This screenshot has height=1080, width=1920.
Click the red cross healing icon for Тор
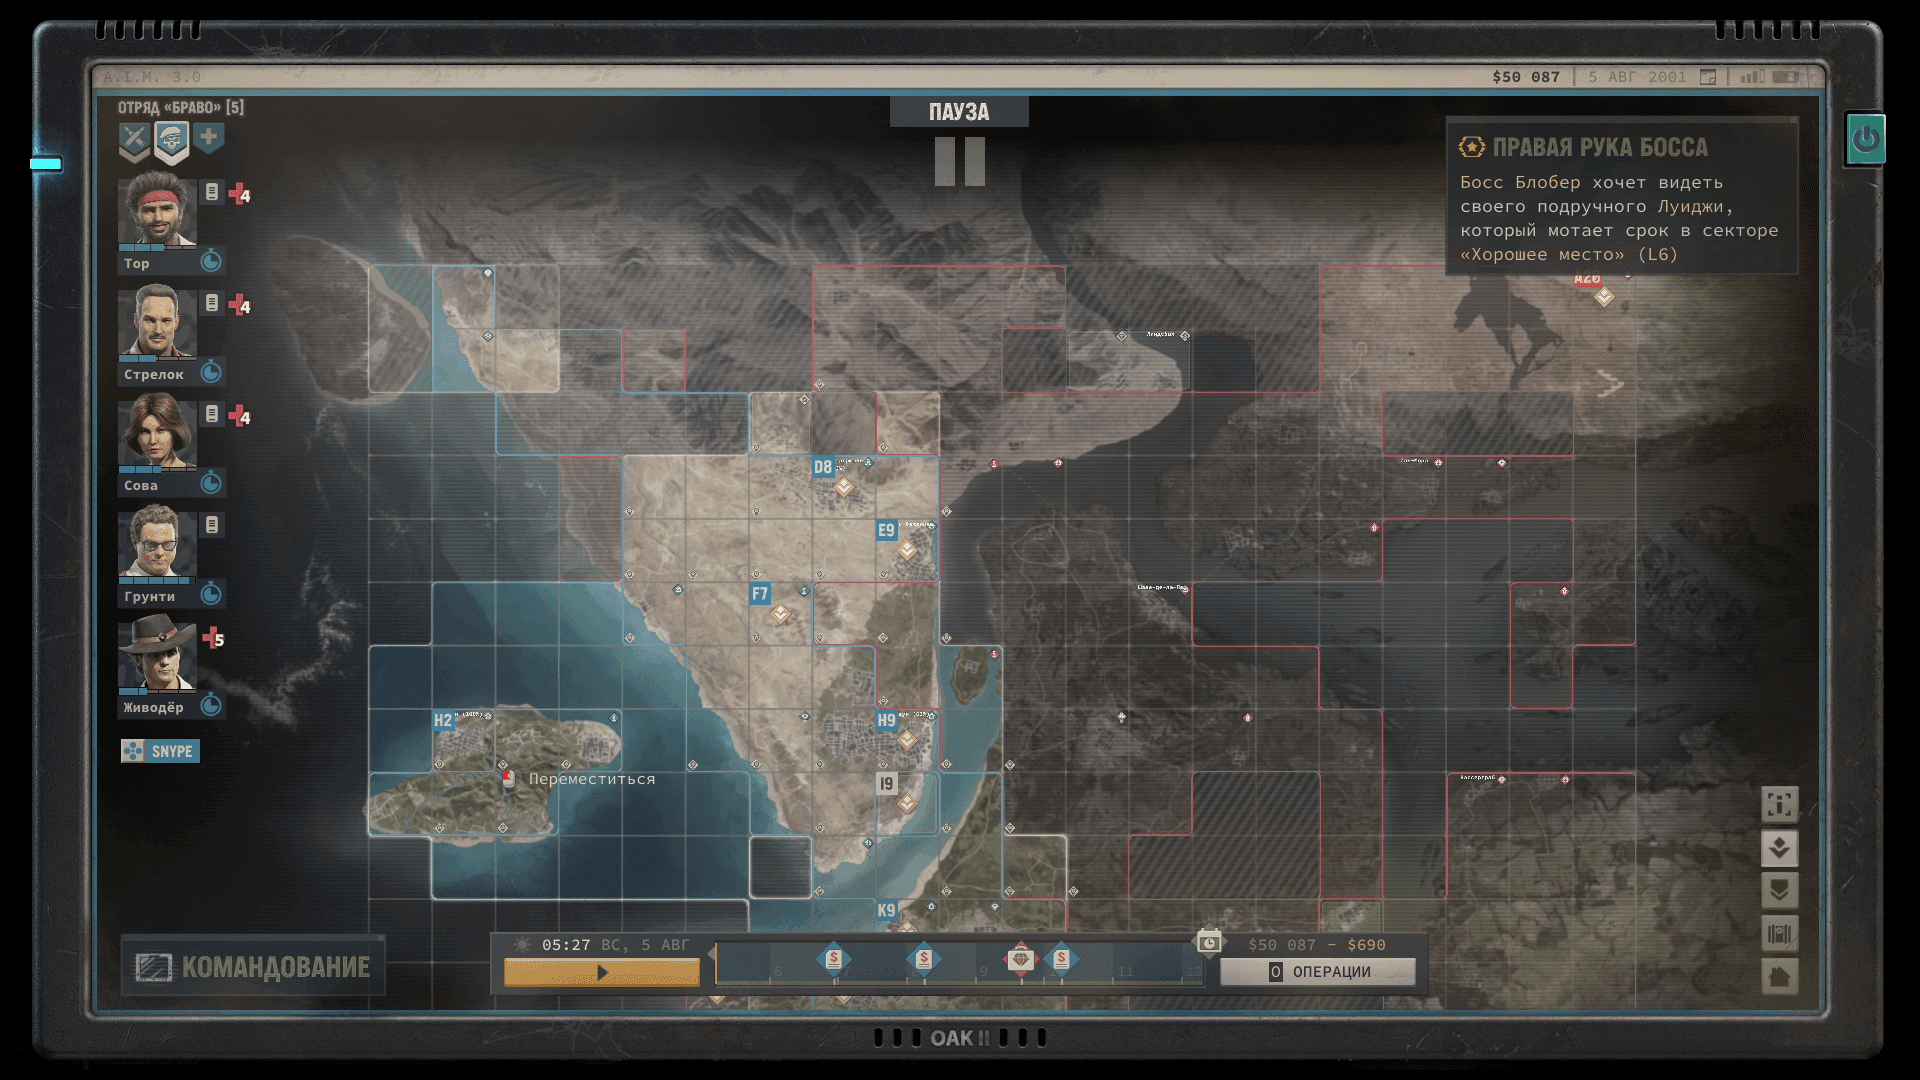click(x=239, y=194)
